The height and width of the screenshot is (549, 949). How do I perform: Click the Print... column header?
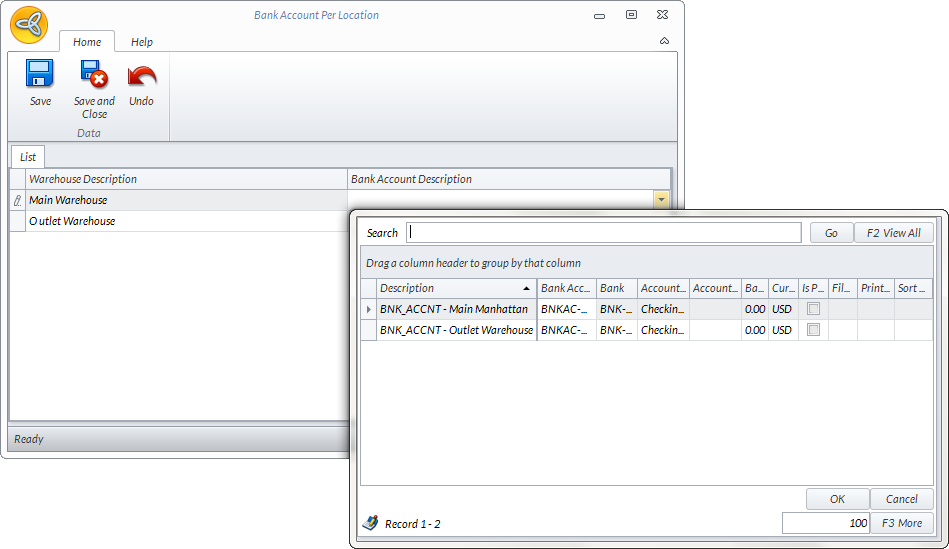point(876,288)
